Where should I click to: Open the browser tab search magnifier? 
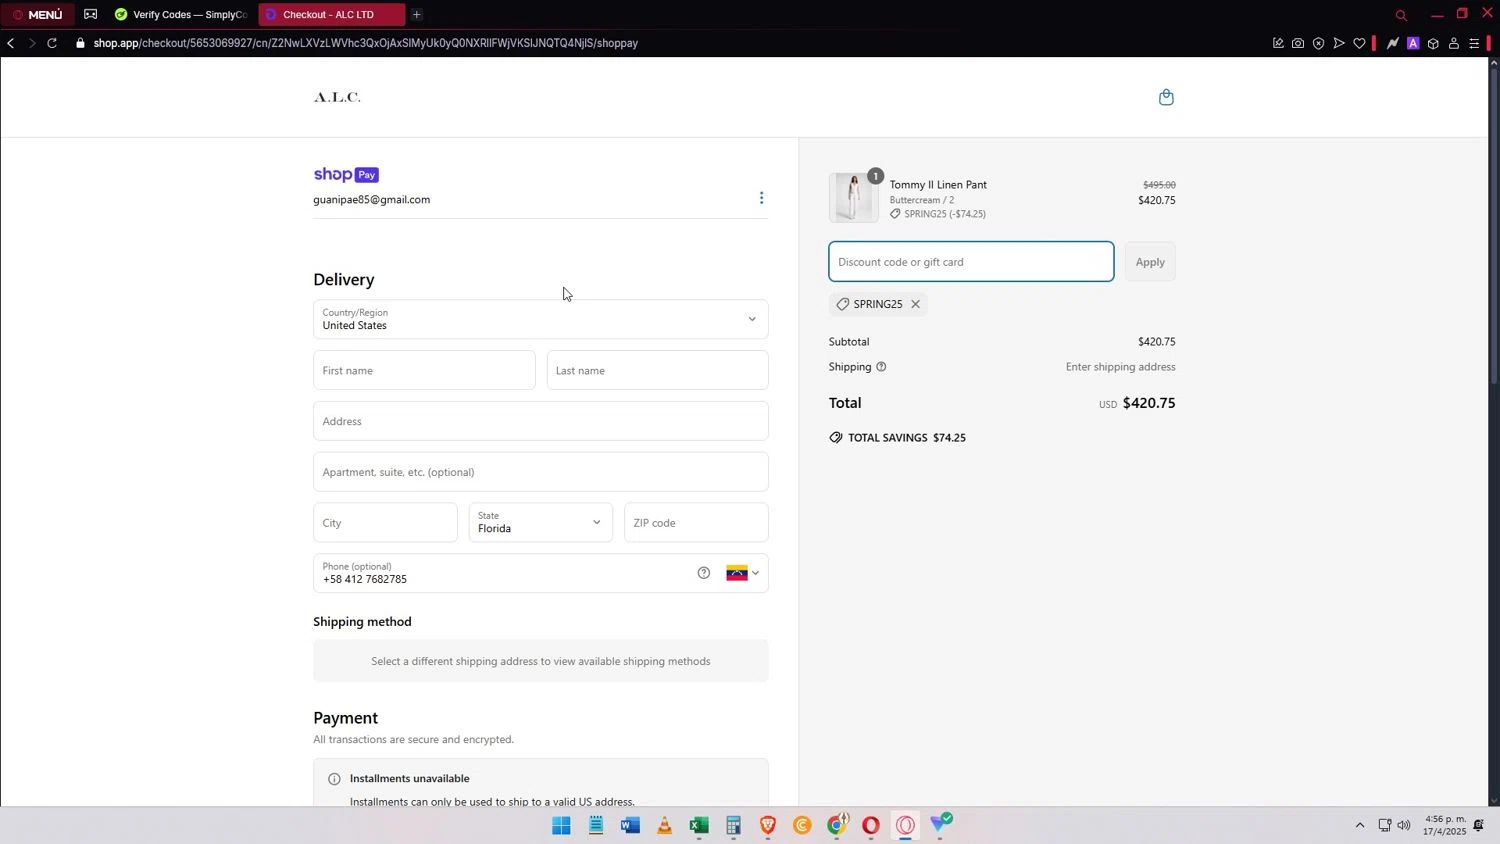[x=1401, y=15]
